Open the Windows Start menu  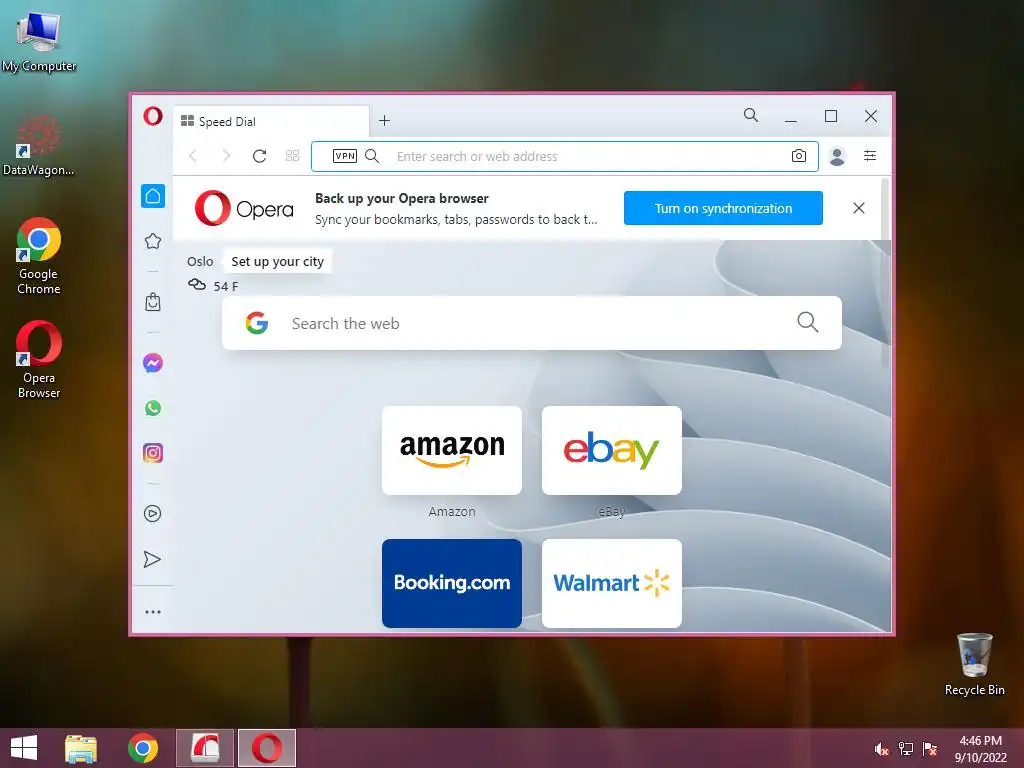(x=24, y=748)
